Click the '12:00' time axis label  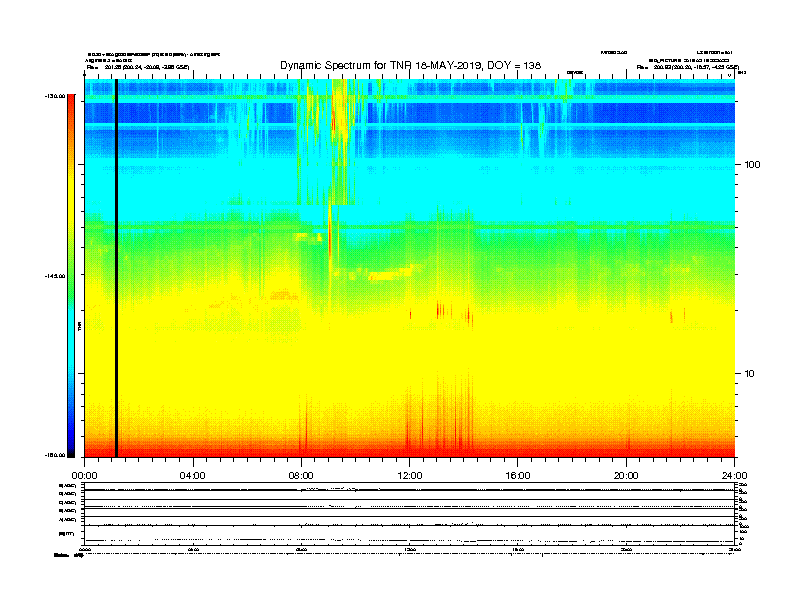410,476
